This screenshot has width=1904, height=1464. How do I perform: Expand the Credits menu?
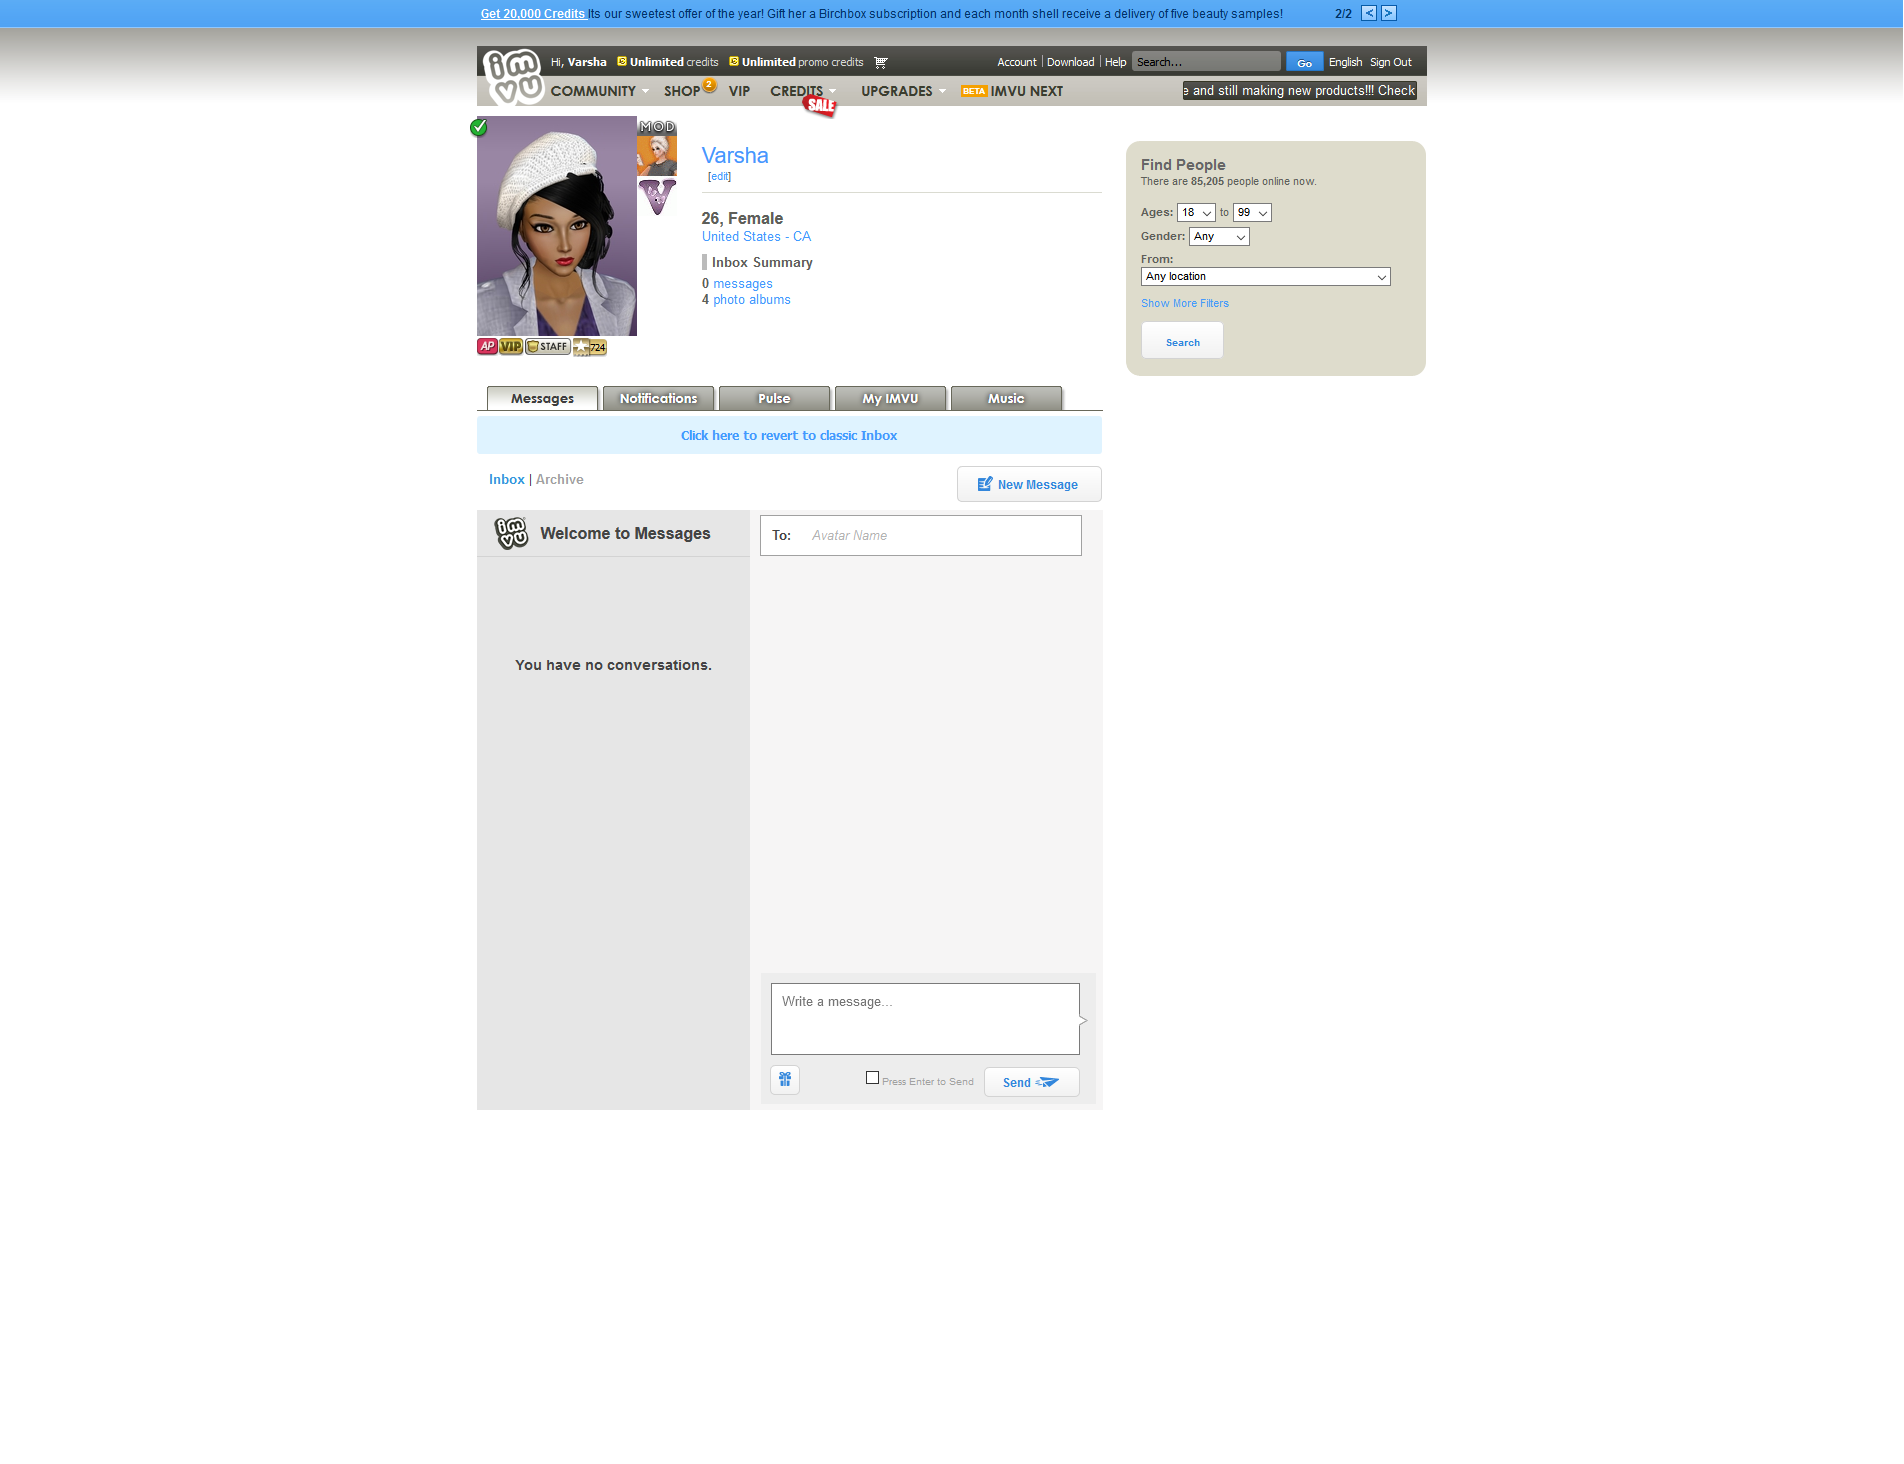point(803,91)
